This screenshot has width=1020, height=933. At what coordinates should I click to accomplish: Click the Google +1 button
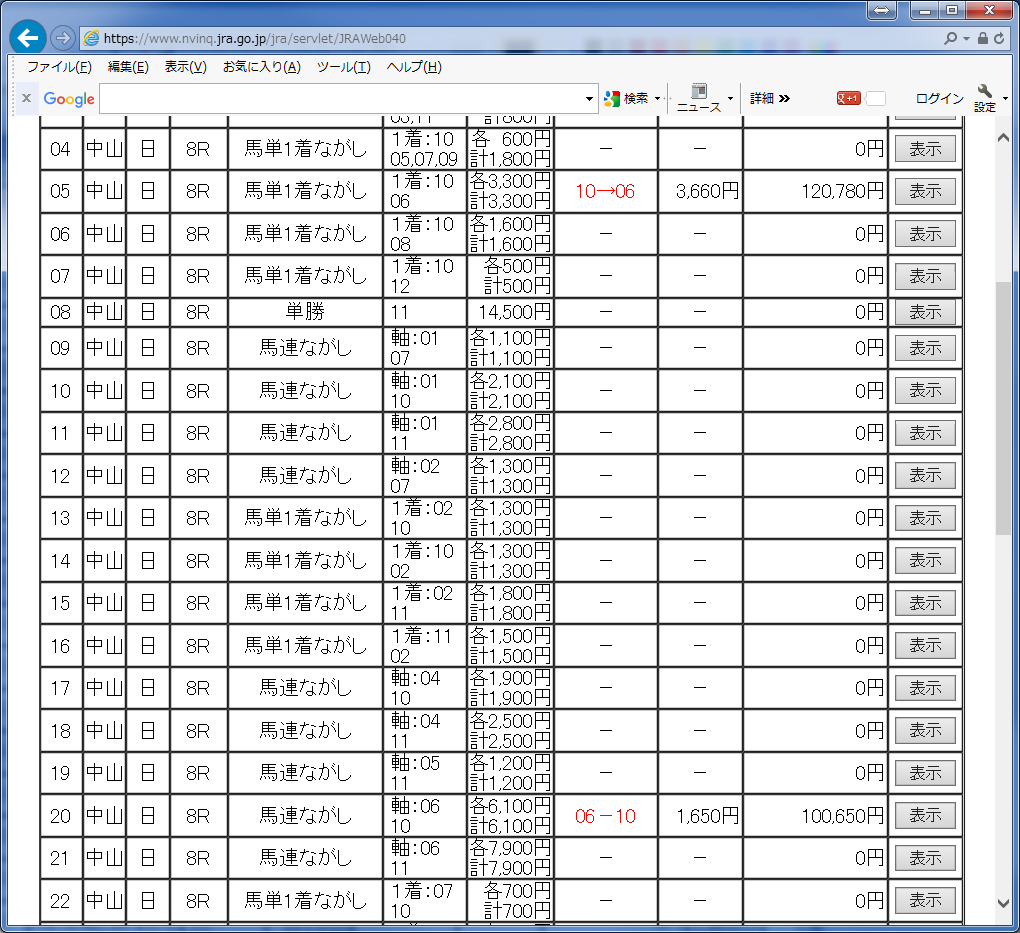(x=848, y=98)
